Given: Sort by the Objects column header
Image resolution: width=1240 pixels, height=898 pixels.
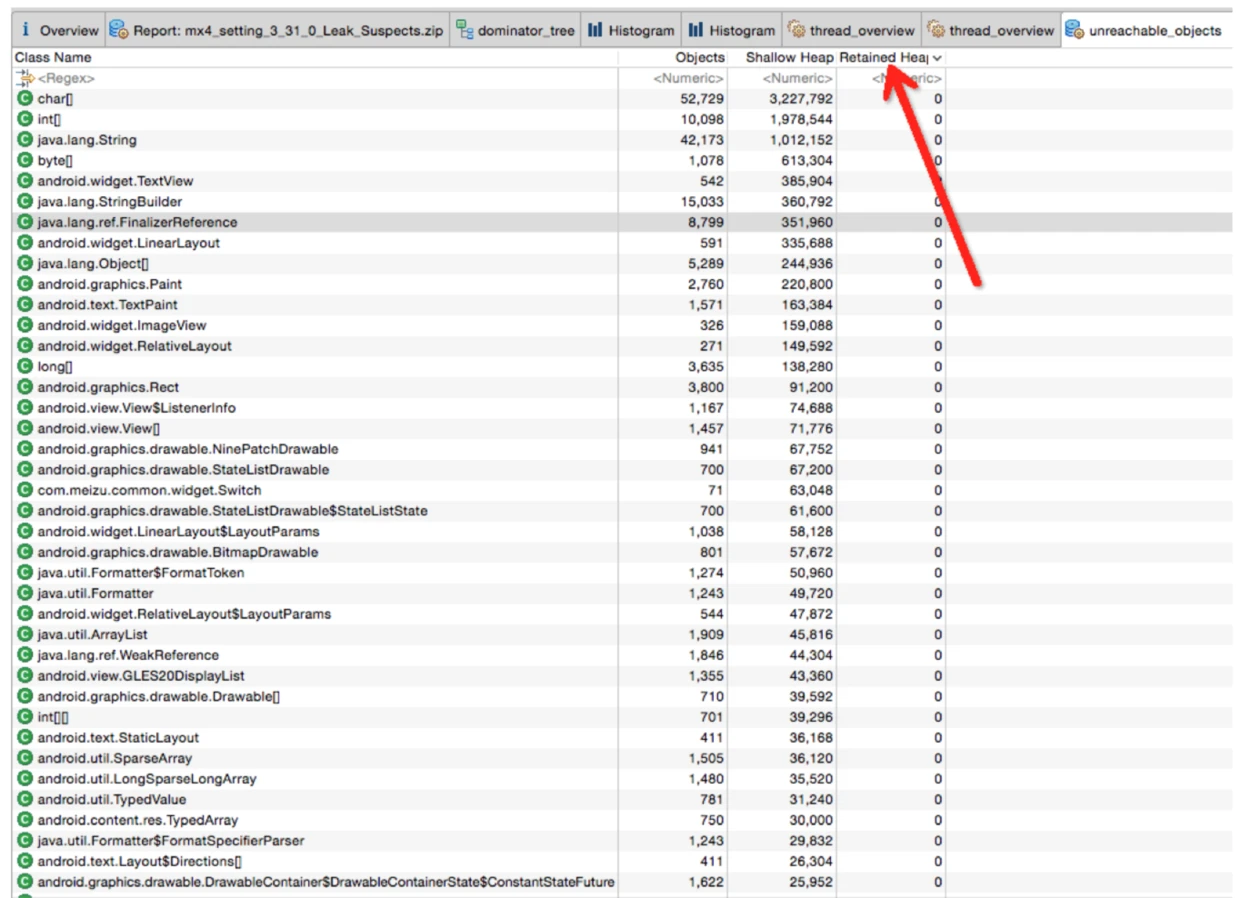Looking at the screenshot, I should (x=699, y=58).
